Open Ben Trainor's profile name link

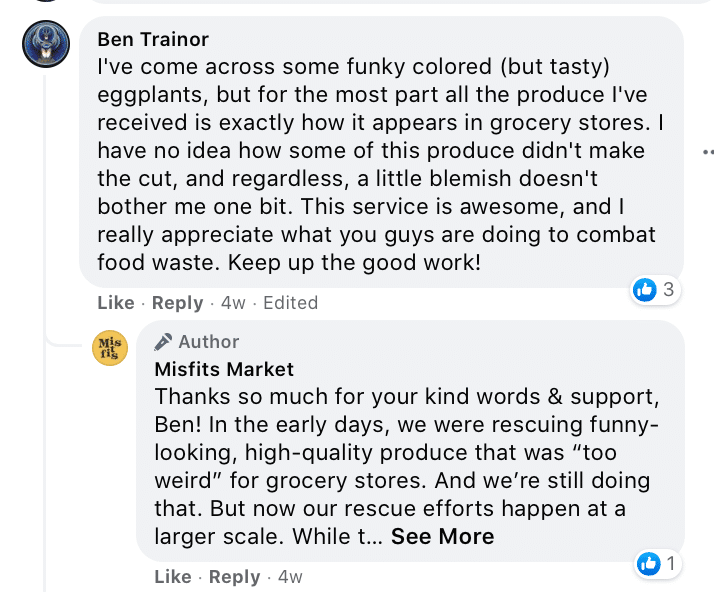[153, 39]
